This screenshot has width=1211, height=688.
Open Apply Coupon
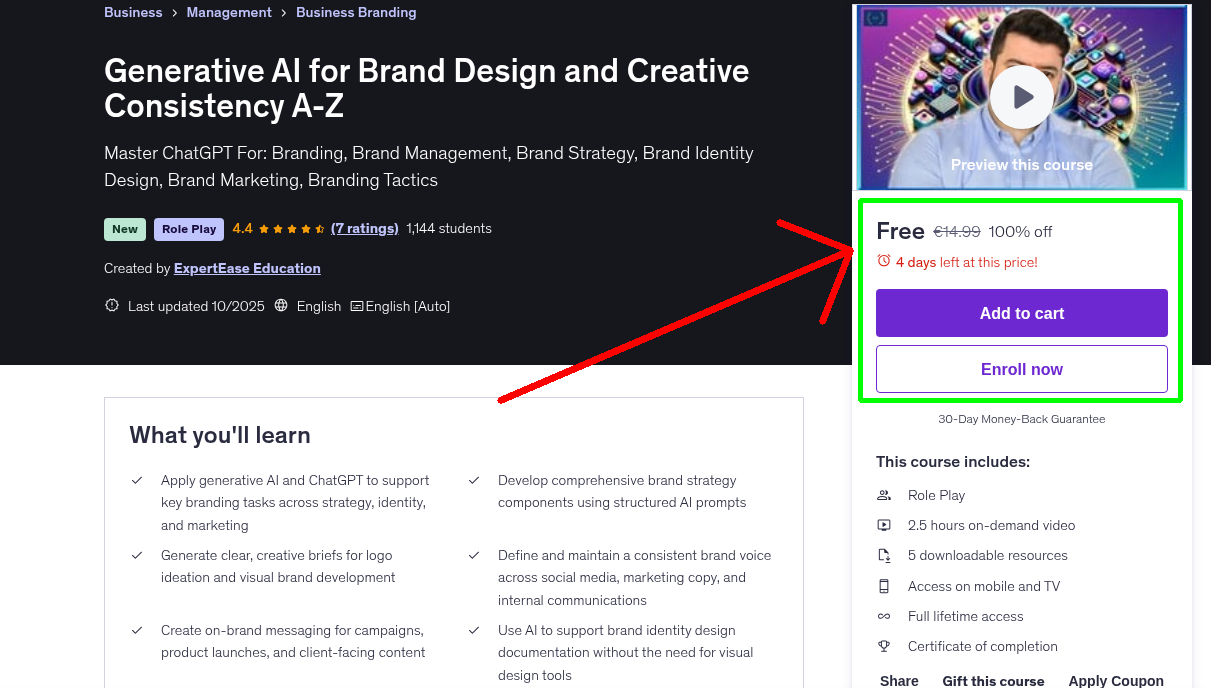[x=1116, y=680]
